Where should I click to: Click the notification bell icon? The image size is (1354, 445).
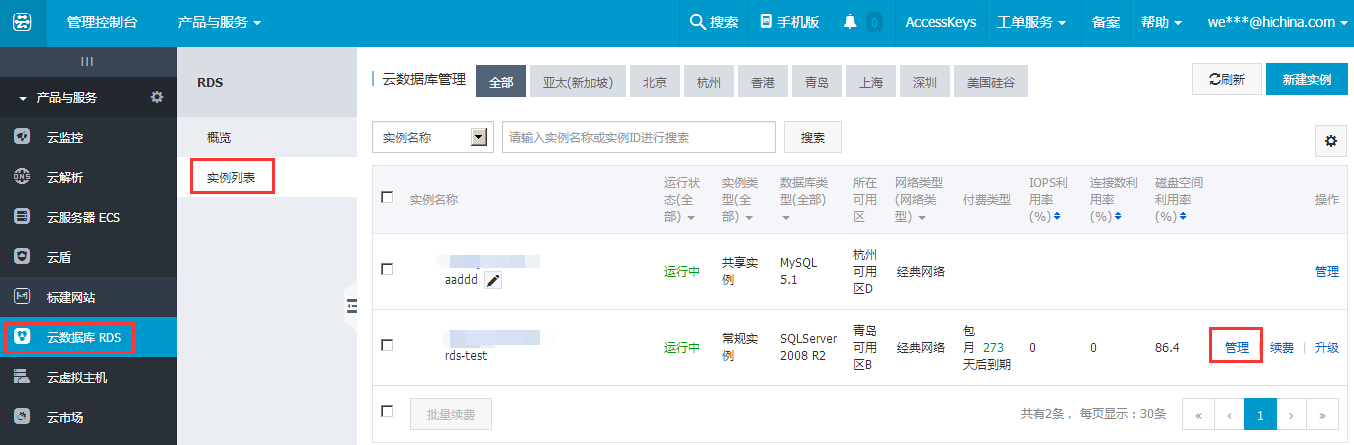click(x=850, y=22)
